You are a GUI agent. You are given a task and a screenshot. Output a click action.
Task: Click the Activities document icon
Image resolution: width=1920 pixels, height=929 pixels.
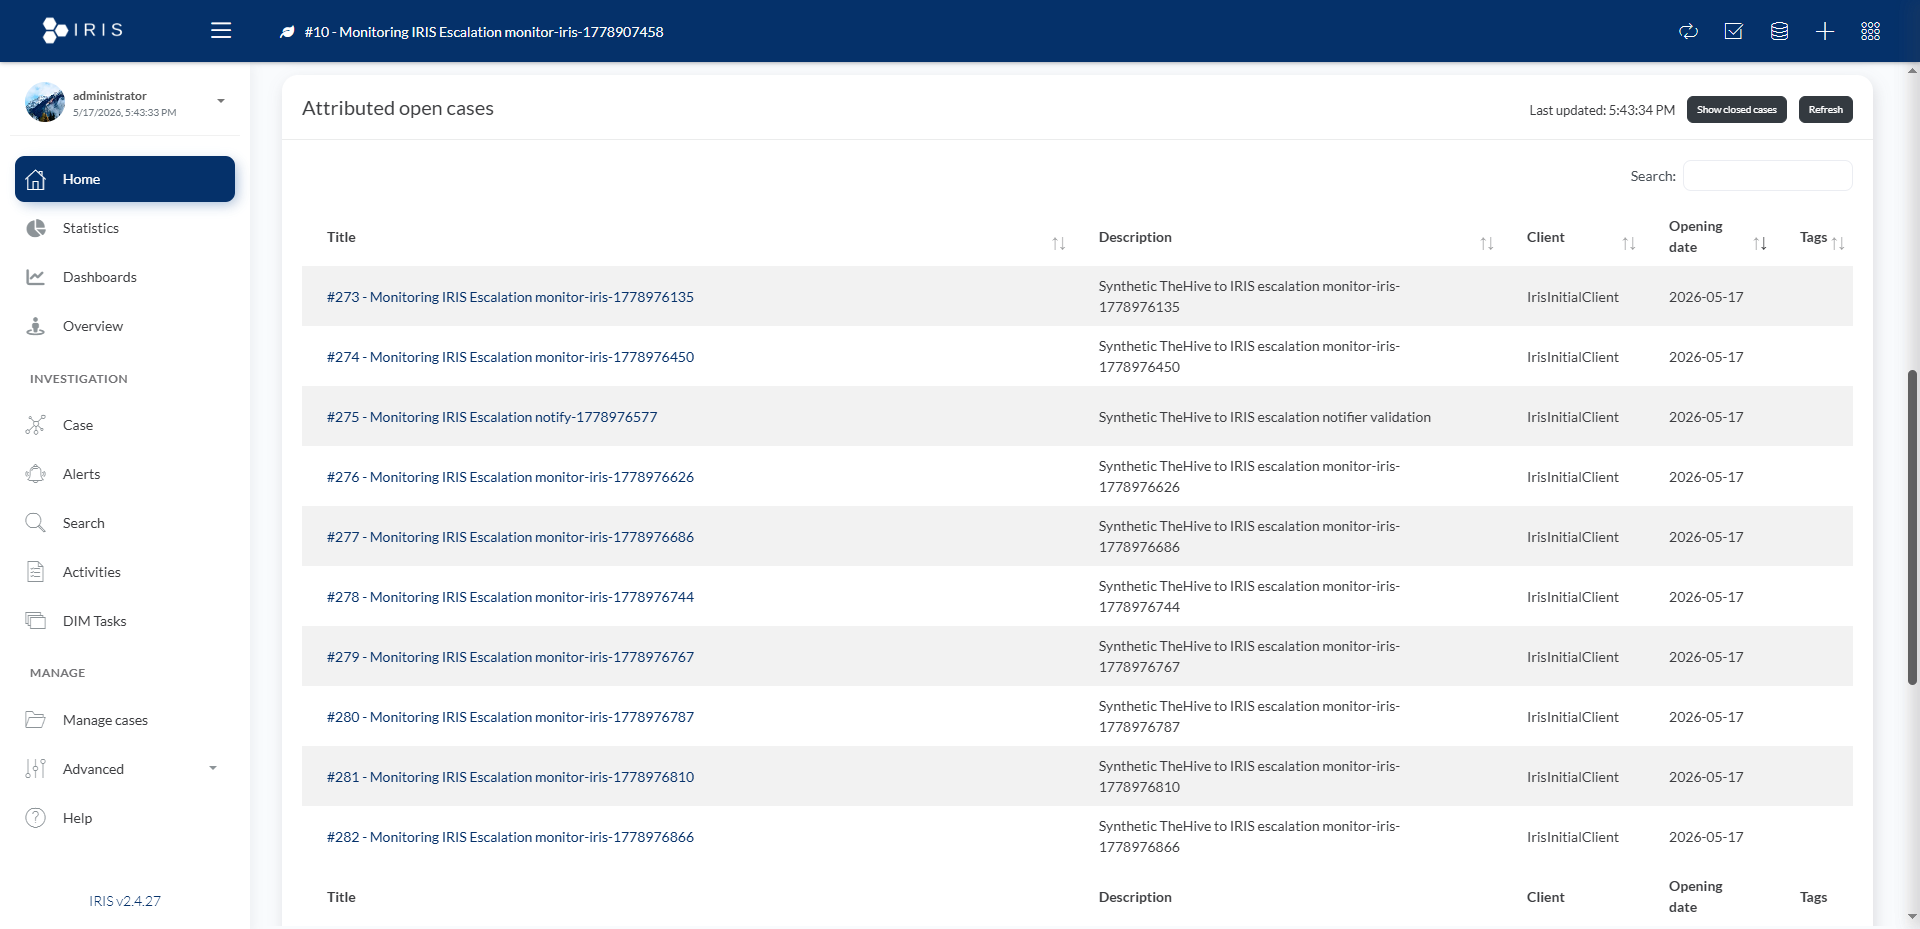[x=36, y=572]
